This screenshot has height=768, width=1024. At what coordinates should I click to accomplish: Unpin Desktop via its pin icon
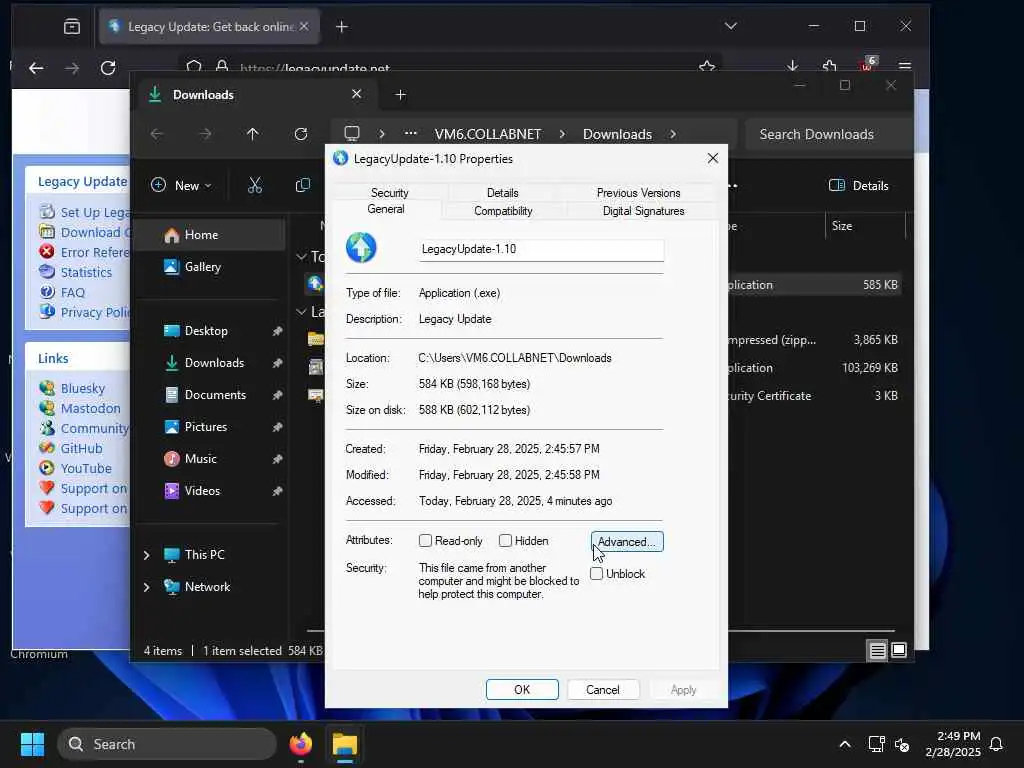click(x=277, y=331)
